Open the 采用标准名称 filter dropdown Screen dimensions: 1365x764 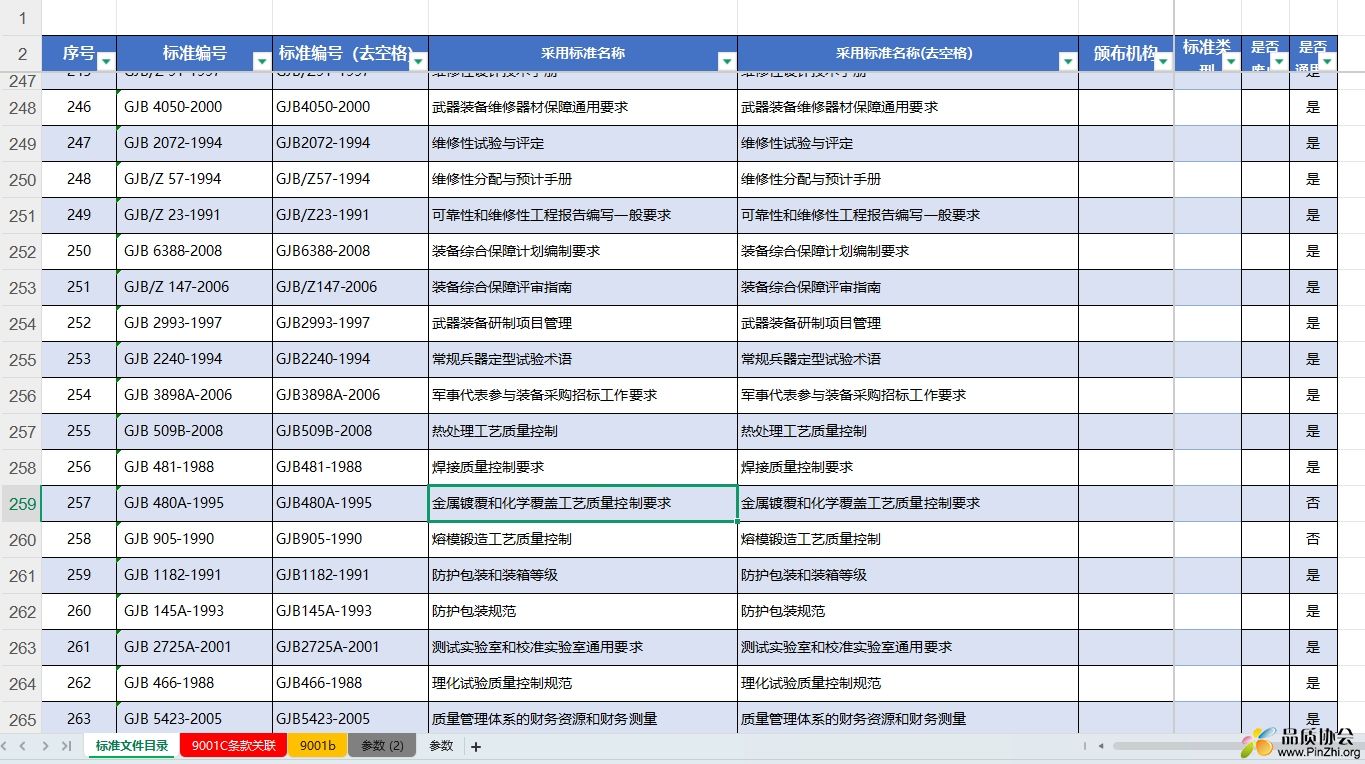click(x=727, y=61)
